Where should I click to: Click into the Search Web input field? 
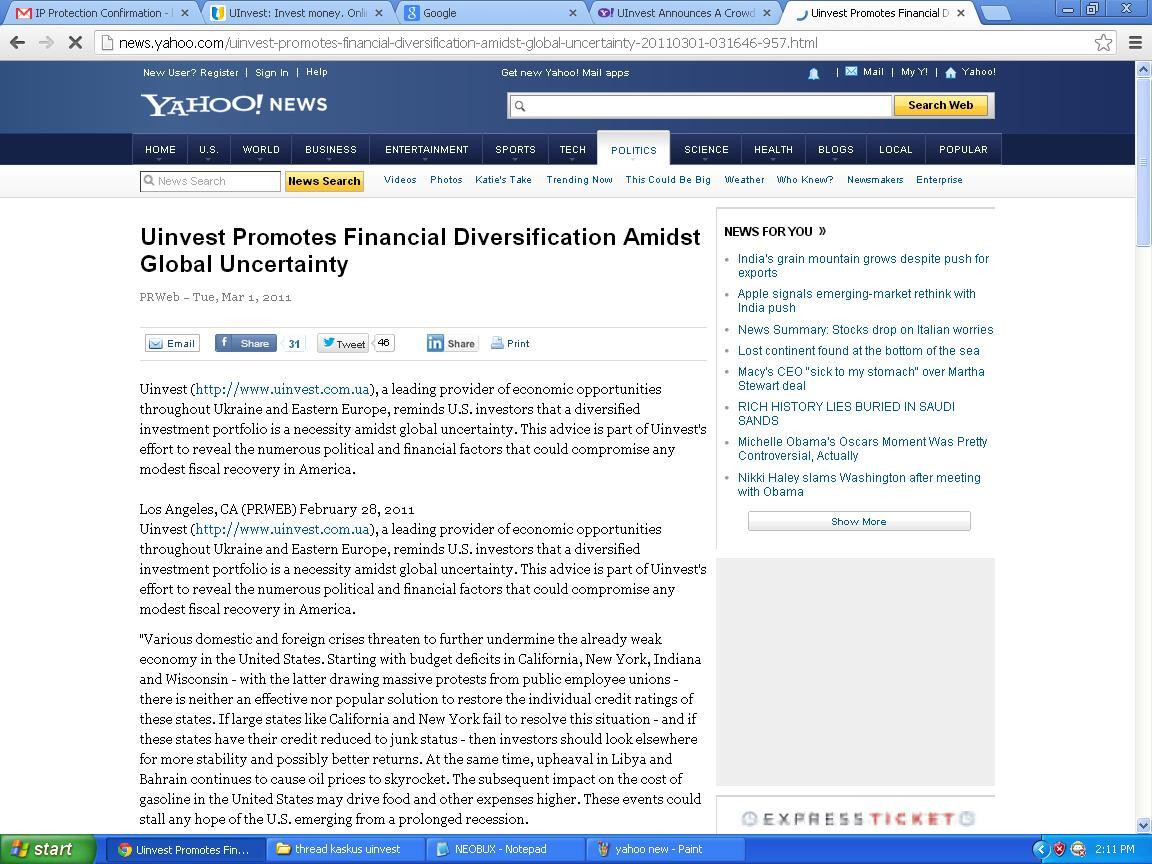(x=700, y=106)
